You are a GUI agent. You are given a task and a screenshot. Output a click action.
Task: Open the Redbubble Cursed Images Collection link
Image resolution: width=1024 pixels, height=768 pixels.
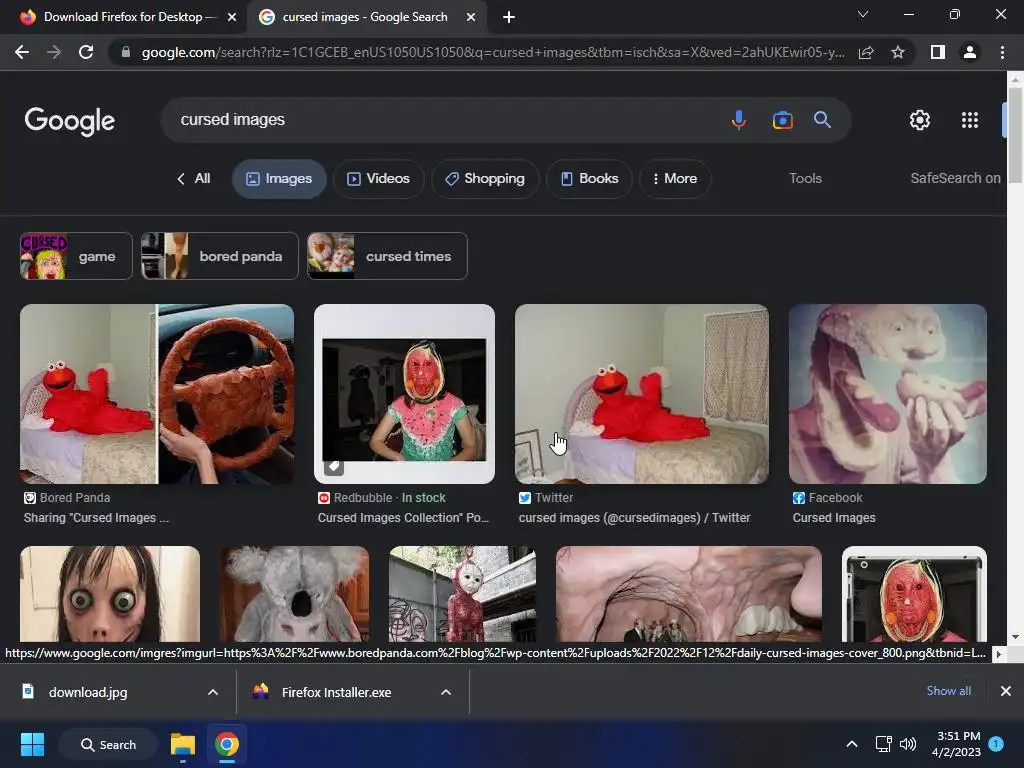[x=403, y=518]
